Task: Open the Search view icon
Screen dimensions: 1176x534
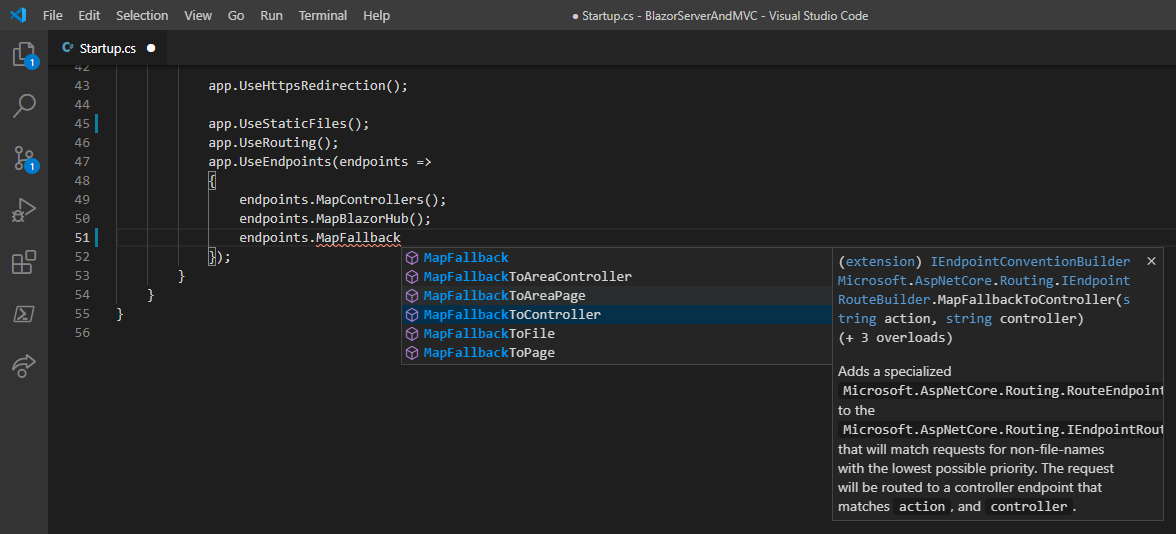Action: (x=24, y=106)
